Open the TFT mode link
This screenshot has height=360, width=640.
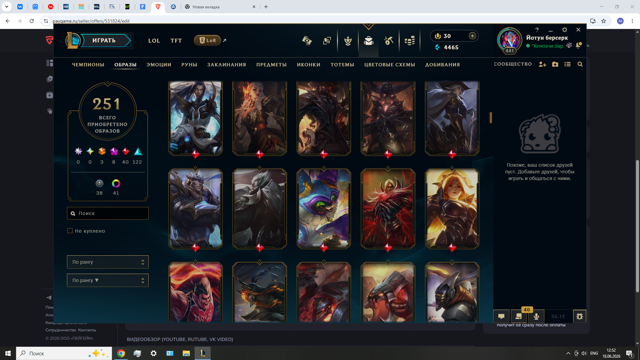coord(176,40)
